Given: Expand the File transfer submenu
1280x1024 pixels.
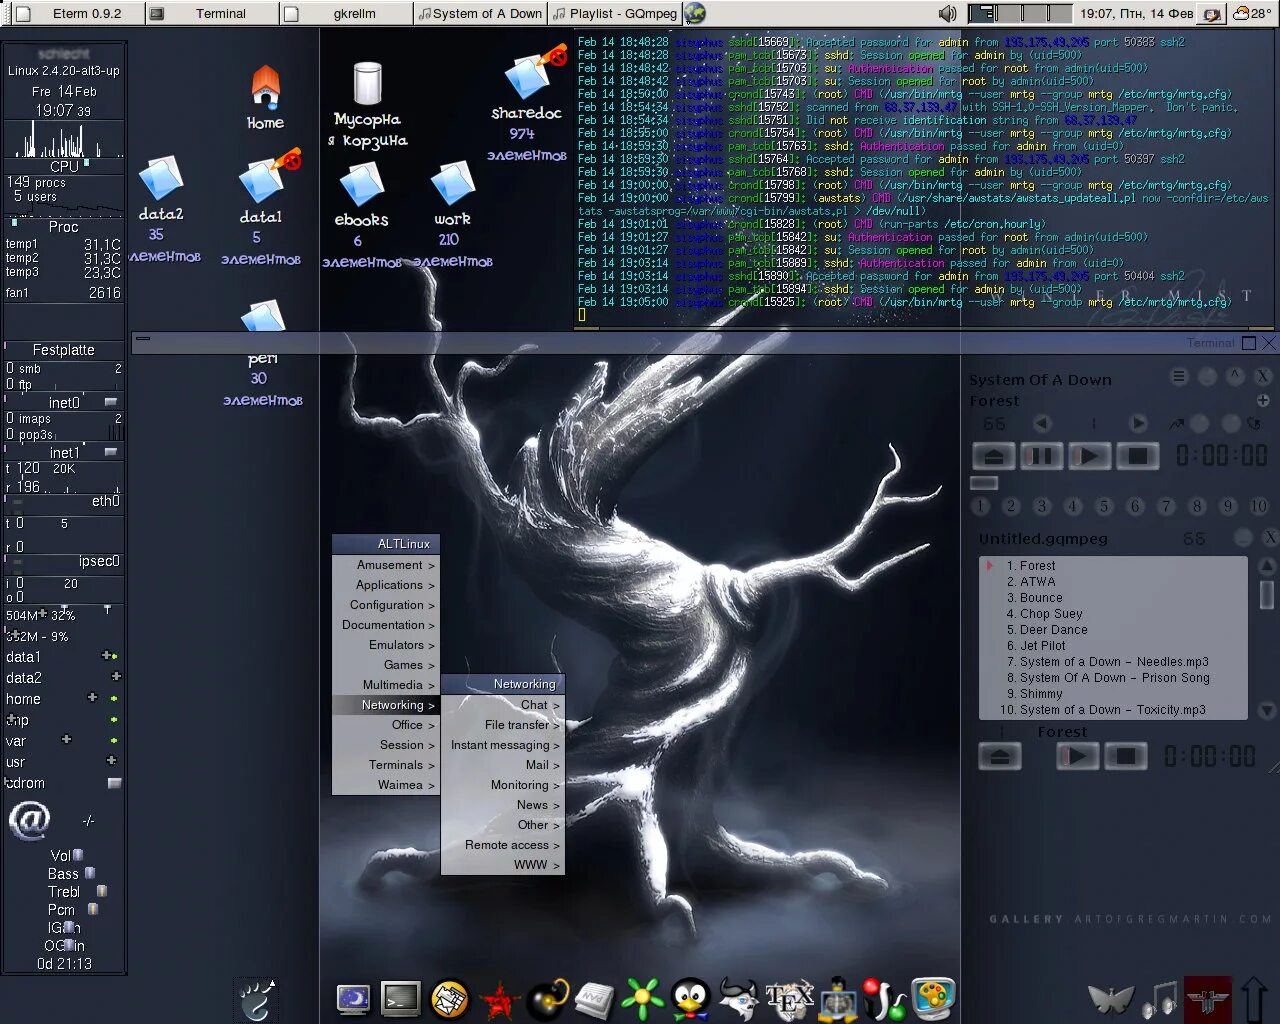Looking at the screenshot, I should click(503, 725).
